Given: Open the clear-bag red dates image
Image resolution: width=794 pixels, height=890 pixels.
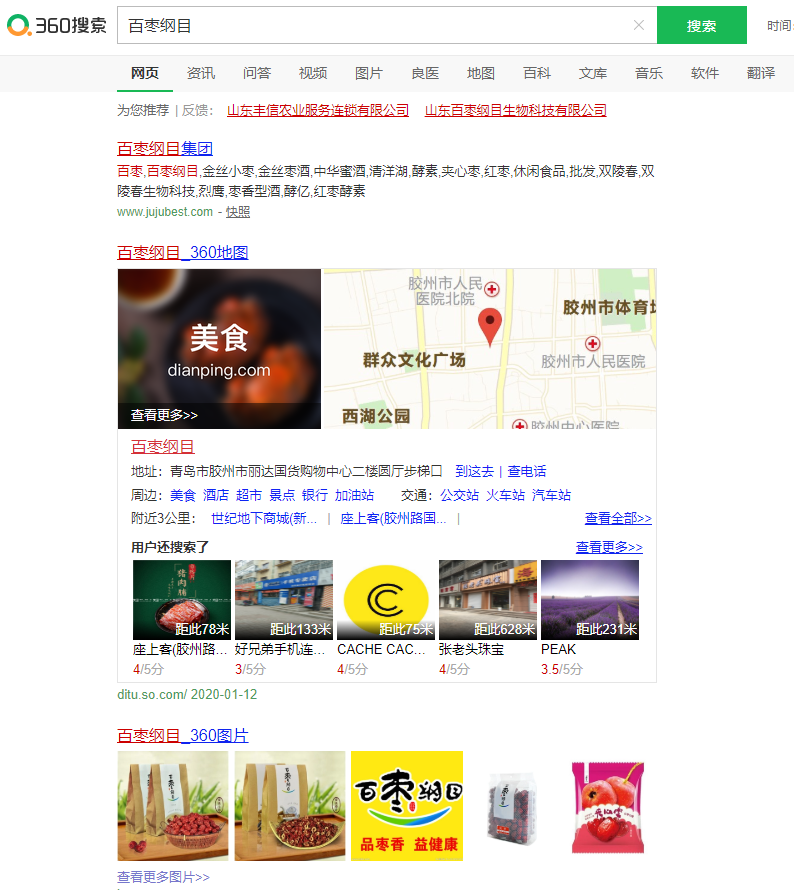Looking at the screenshot, I should [512, 808].
